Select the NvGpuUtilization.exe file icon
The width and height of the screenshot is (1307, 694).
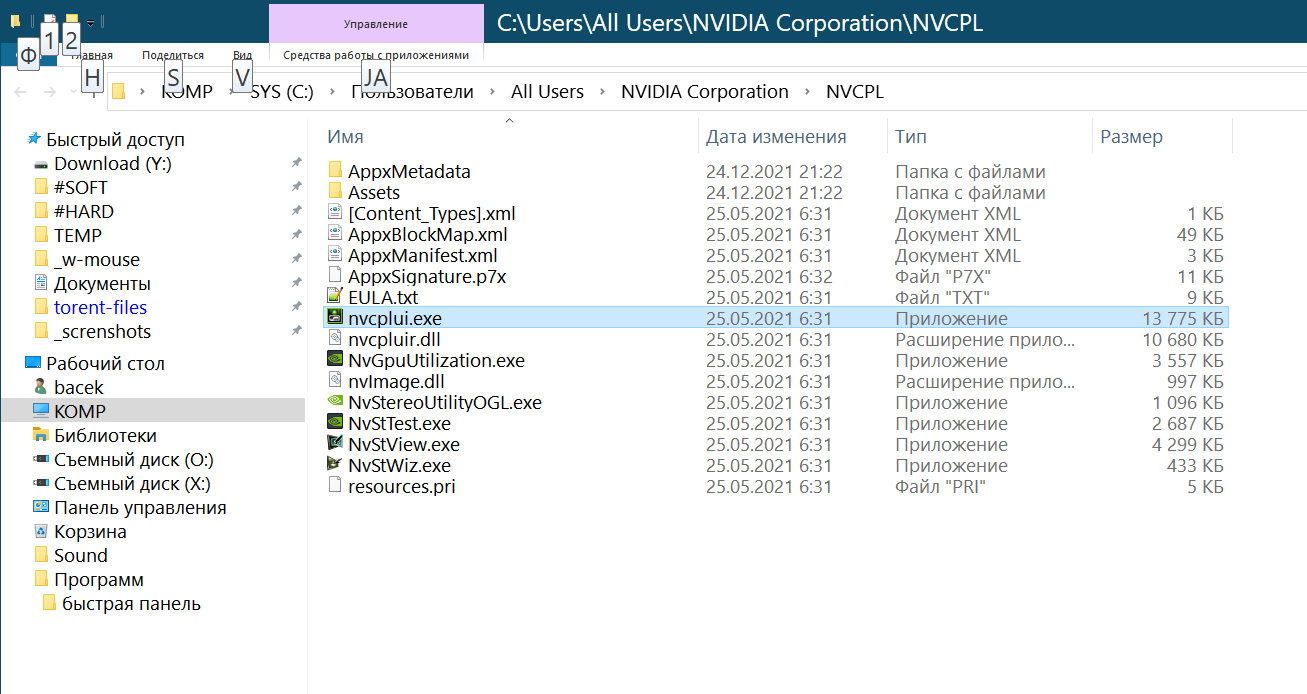pyautogui.click(x=336, y=360)
